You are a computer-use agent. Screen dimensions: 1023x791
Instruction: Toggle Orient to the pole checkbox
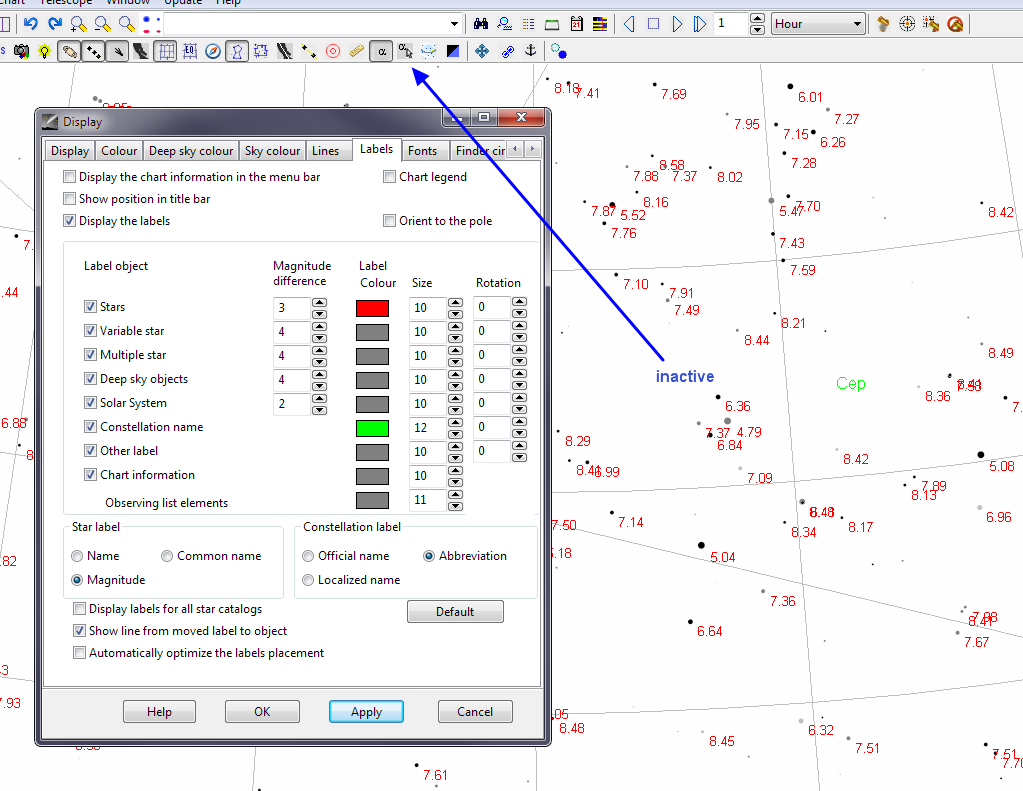[x=389, y=221]
